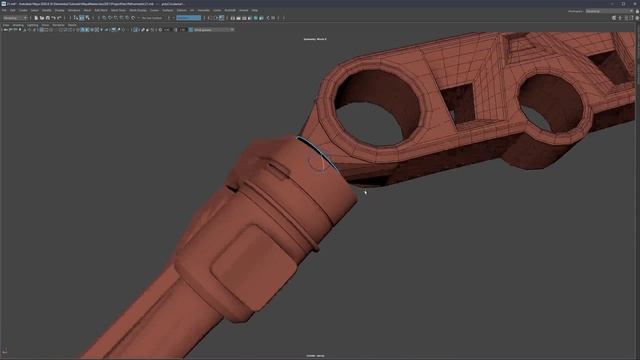Click the Redo icon
Screen dimensions: 640x360
coord(59,18)
